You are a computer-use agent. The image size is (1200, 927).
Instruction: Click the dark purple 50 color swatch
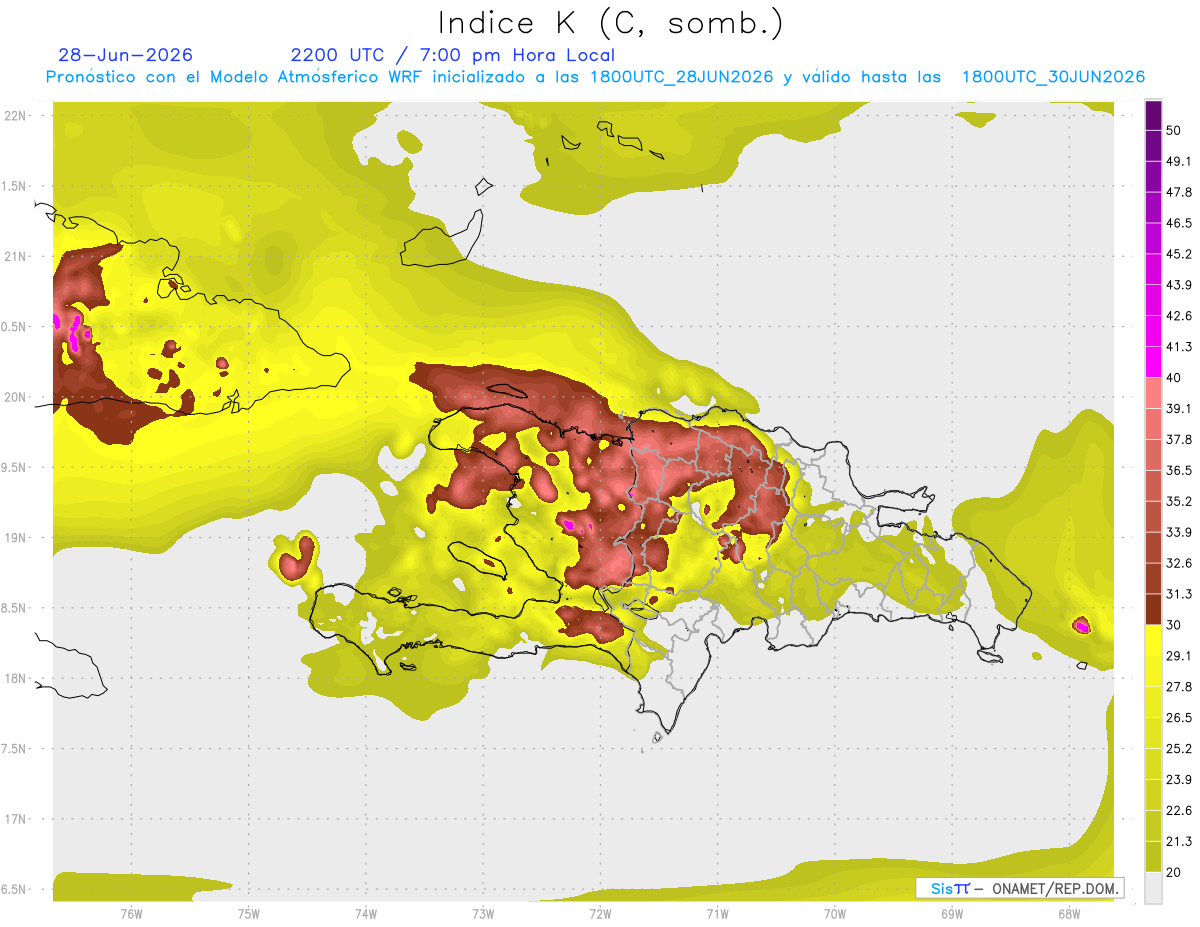1153,116
